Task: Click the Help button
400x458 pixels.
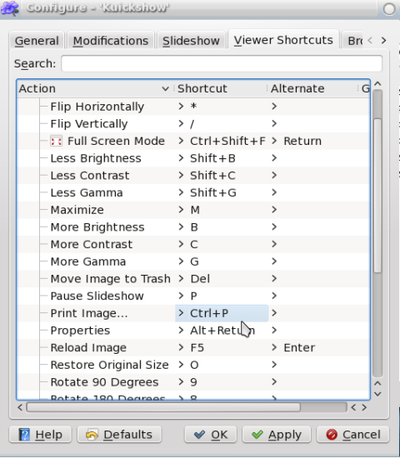Action: coord(40,435)
